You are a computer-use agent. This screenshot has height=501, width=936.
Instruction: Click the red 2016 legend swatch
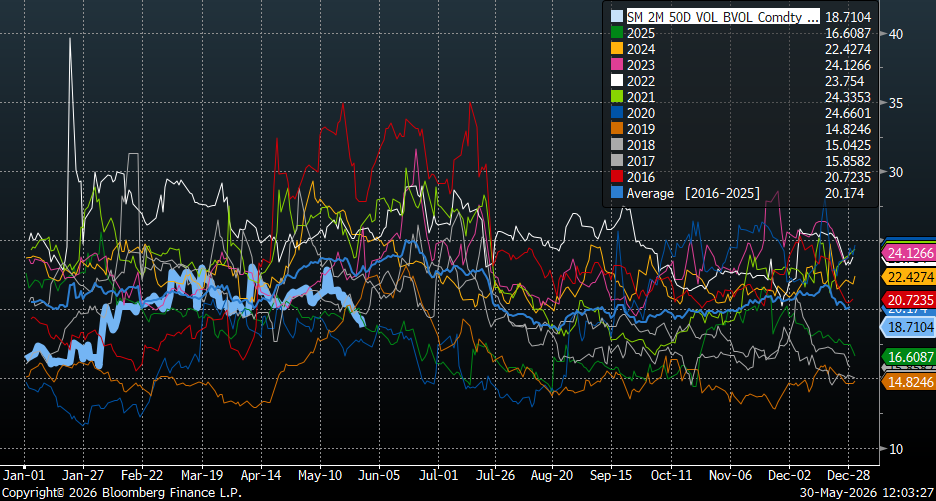(615, 177)
